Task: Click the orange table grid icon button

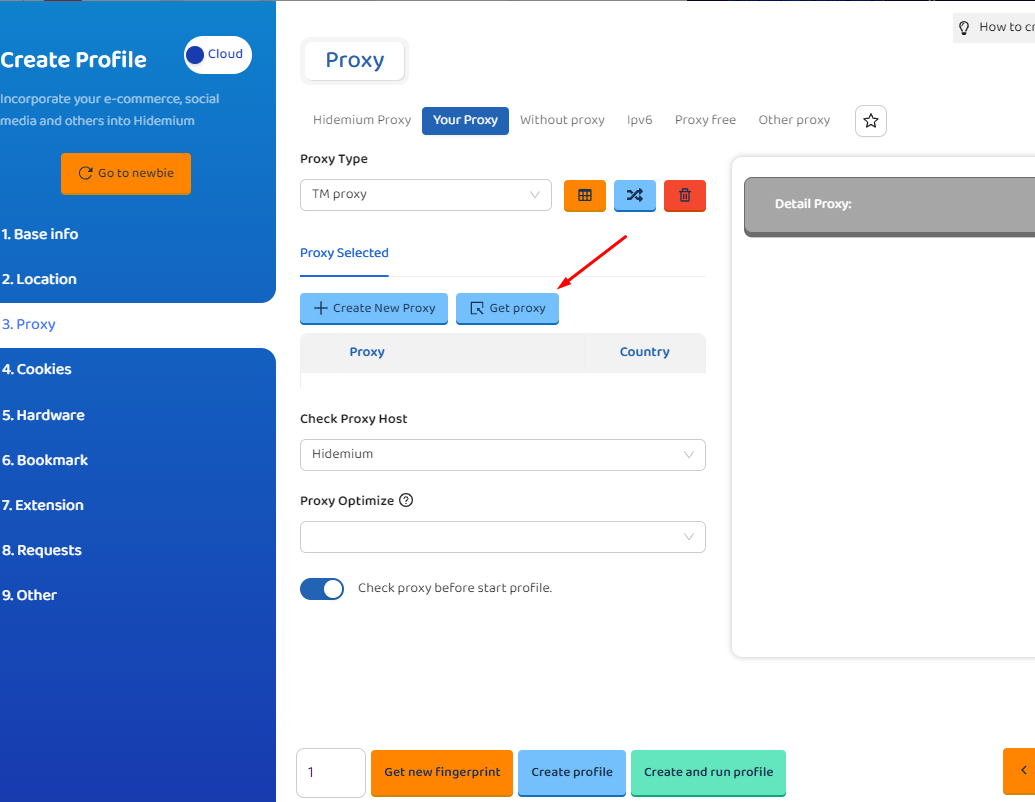Action: pyautogui.click(x=585, y=195)
